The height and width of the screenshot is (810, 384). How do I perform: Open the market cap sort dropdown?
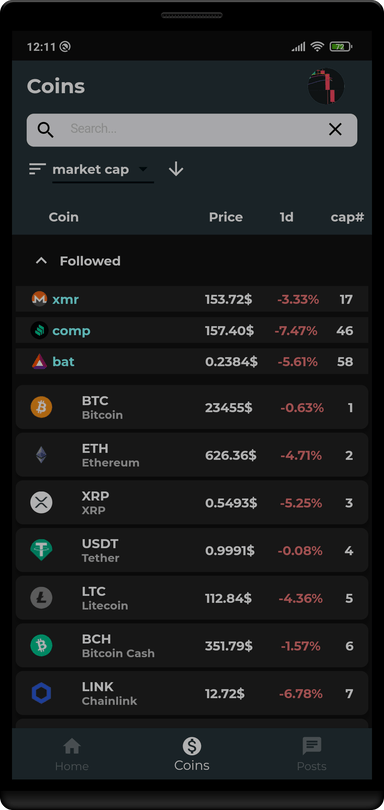[103, 170]
